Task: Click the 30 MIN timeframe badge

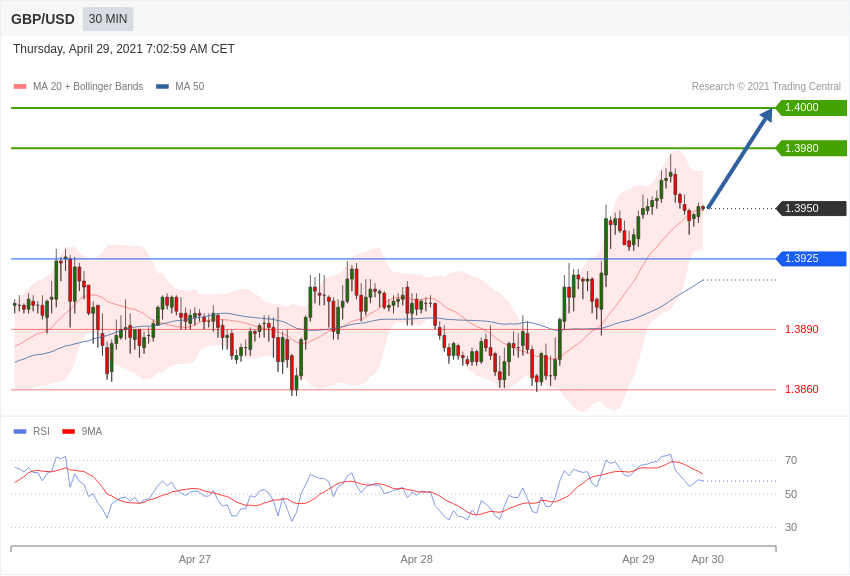Action: (108, 19)
